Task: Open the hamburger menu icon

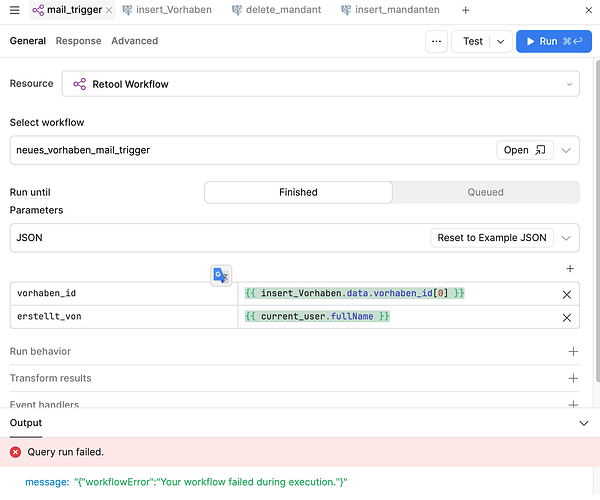Action: click(x=14, y=10)
